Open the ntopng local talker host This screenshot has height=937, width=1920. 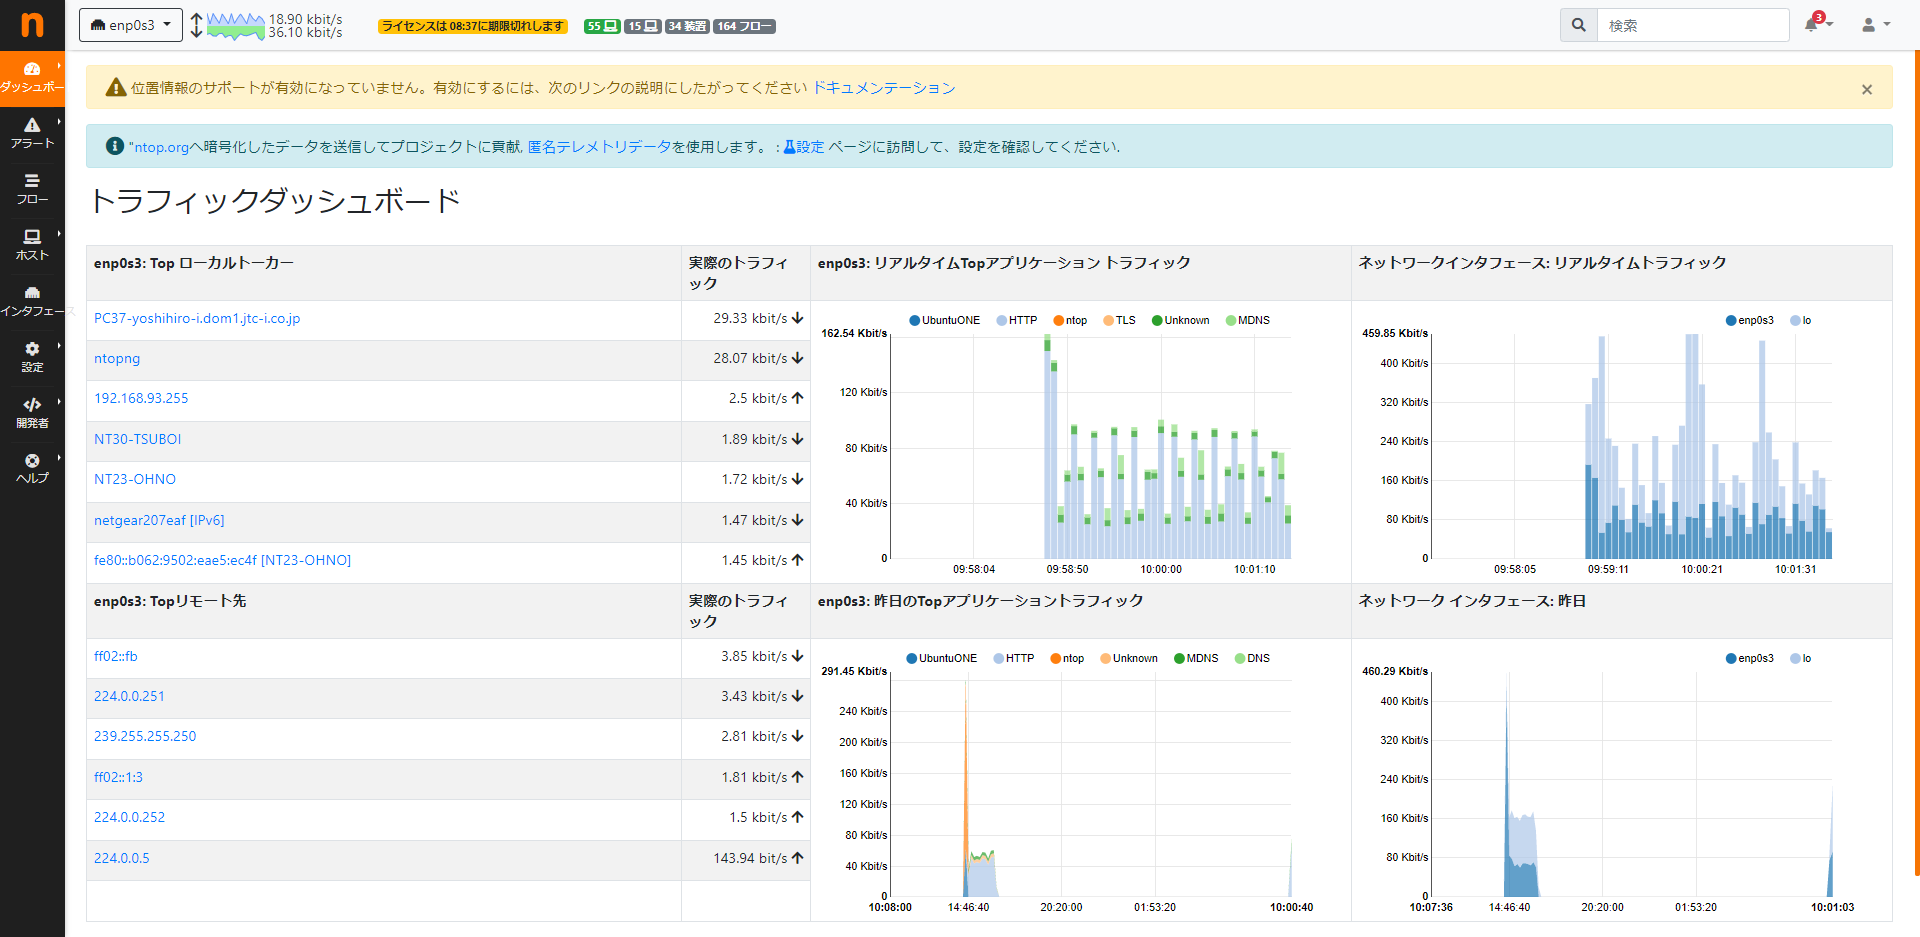117,358
